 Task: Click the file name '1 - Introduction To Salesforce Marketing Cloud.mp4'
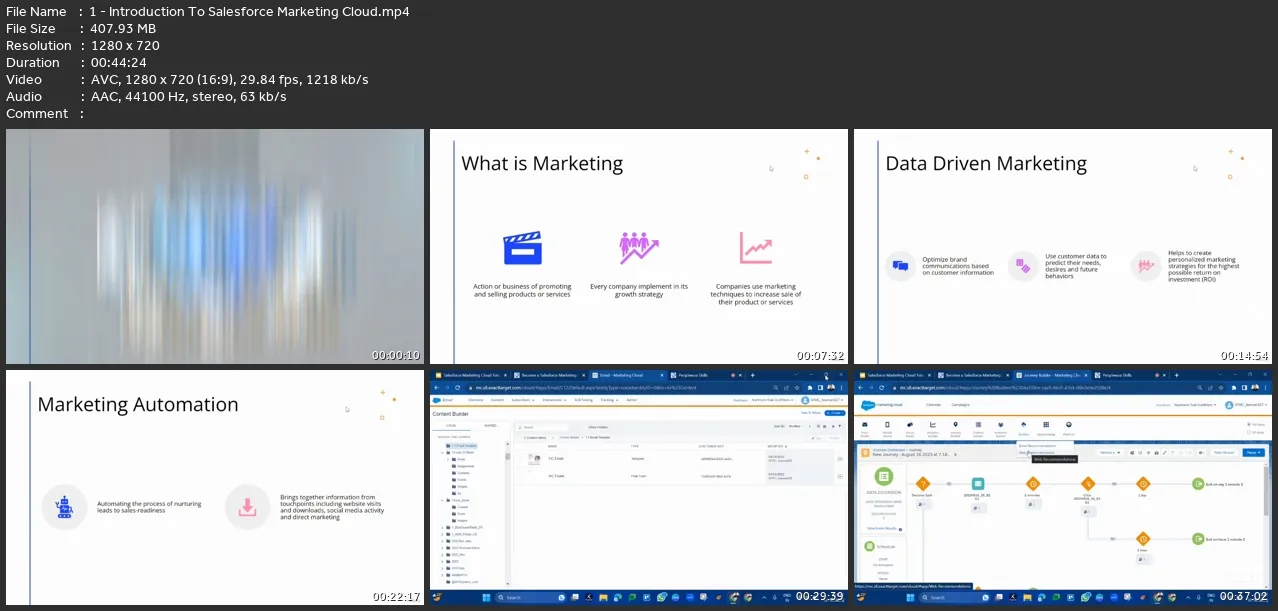pos(249,11)
